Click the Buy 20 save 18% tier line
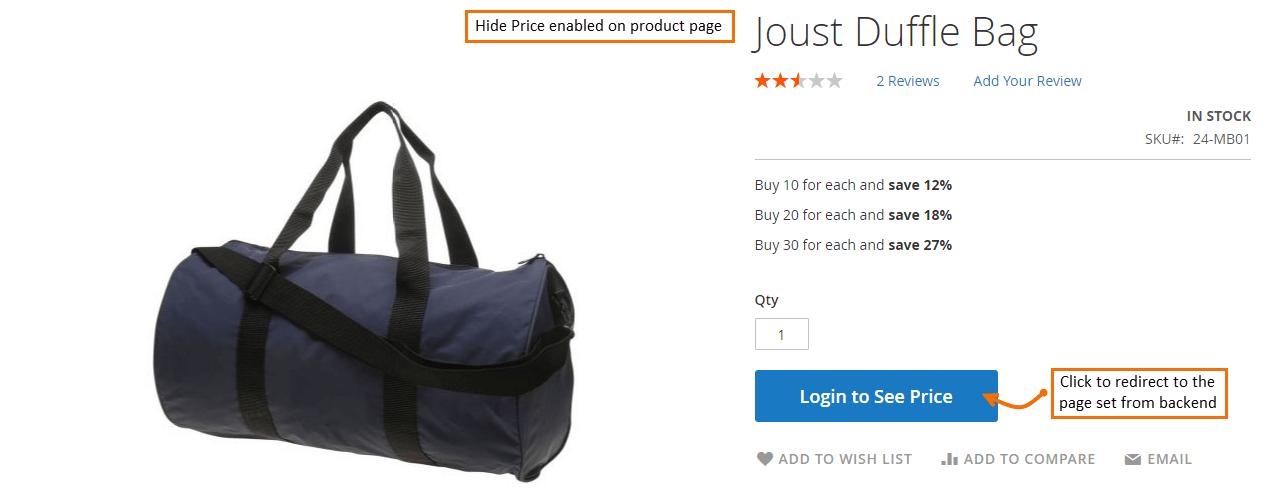 853,215
